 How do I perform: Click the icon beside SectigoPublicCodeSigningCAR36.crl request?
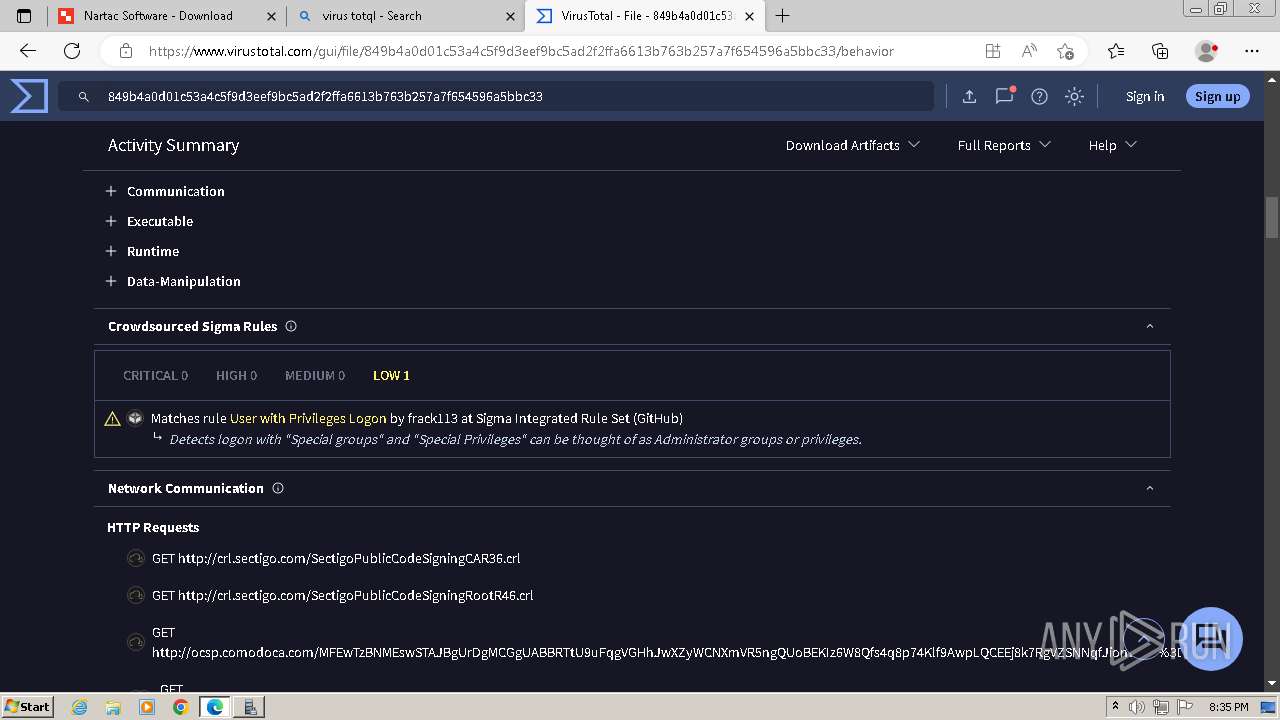pos(136,558)
